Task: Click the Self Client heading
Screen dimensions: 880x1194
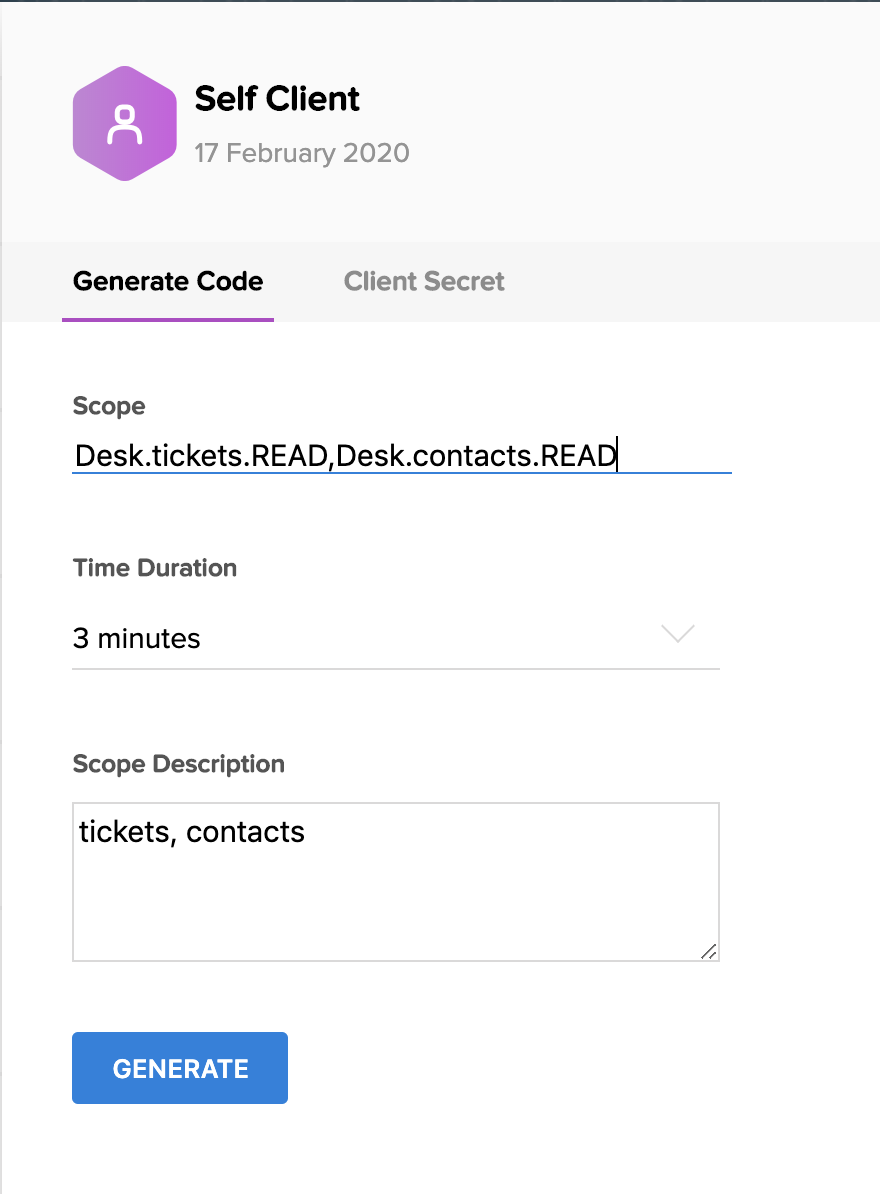Action: [277, 99]
